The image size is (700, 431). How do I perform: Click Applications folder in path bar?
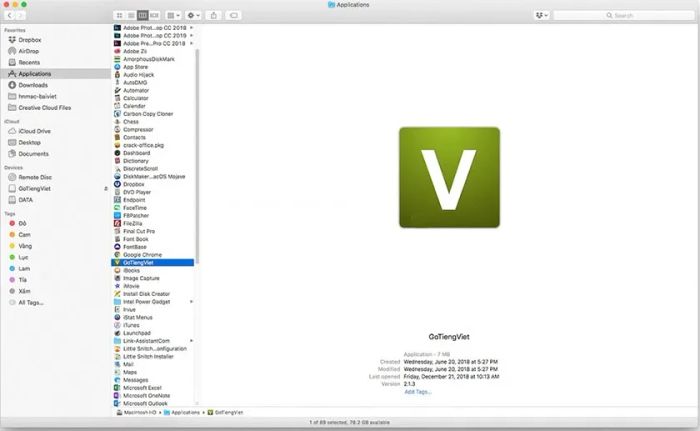coord(182,412)
